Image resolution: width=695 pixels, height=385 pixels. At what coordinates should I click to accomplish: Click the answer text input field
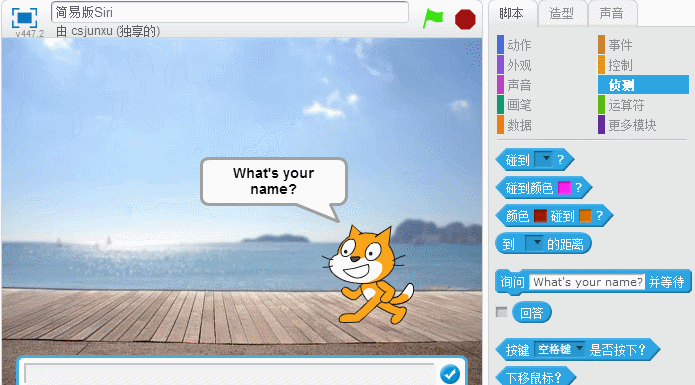pos(230,374)
